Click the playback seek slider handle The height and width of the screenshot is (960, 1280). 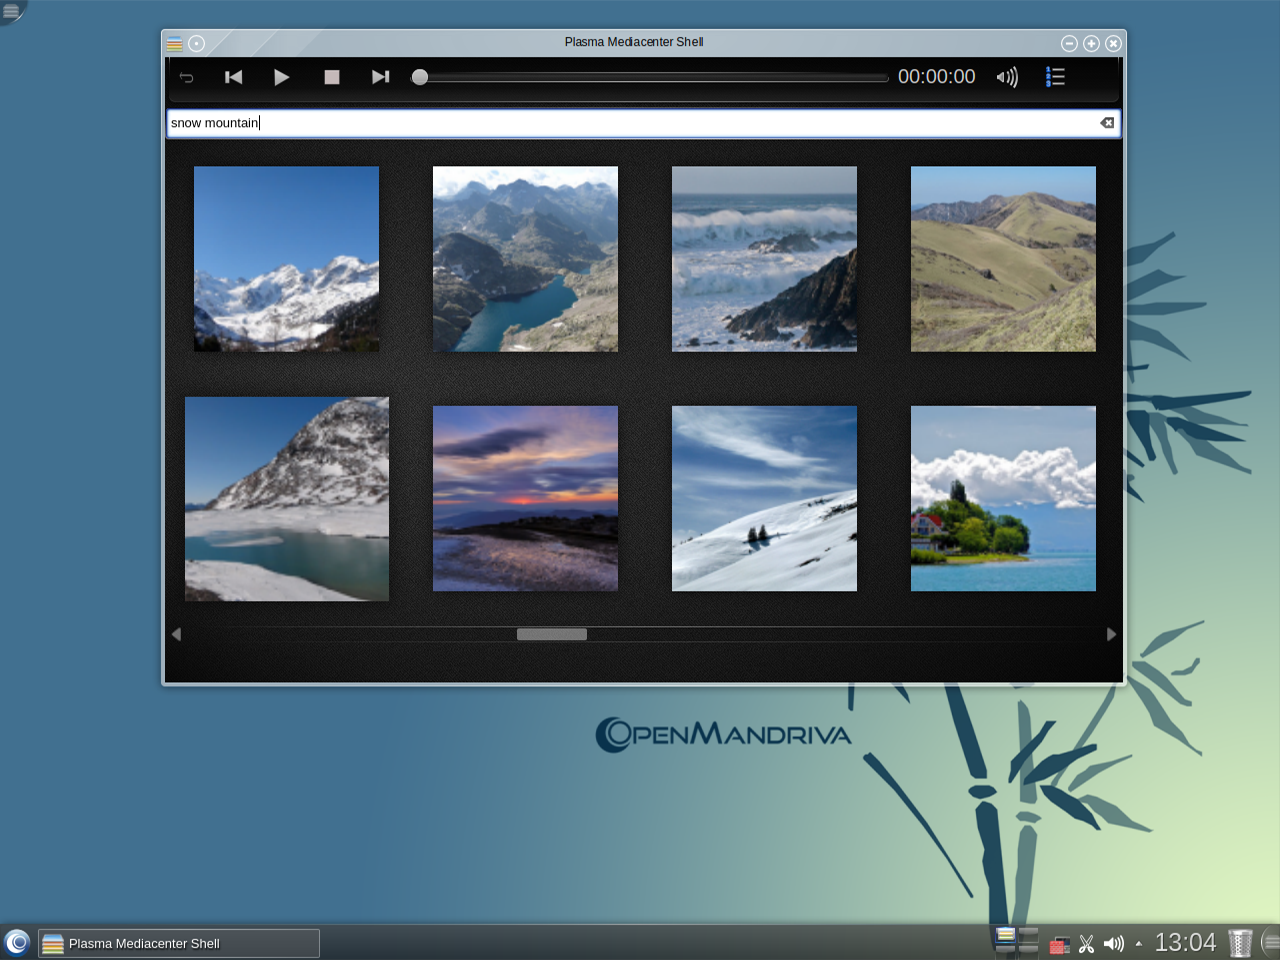point(420,77)
